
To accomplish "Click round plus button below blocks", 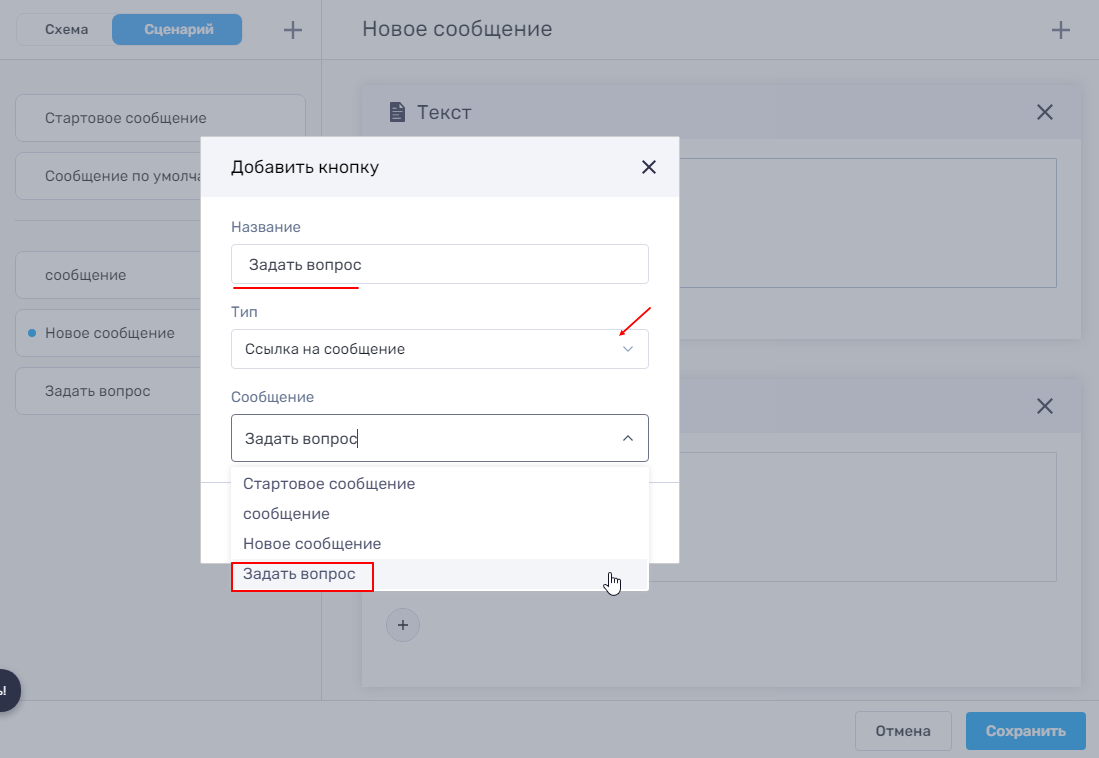I will click(403, 625).
